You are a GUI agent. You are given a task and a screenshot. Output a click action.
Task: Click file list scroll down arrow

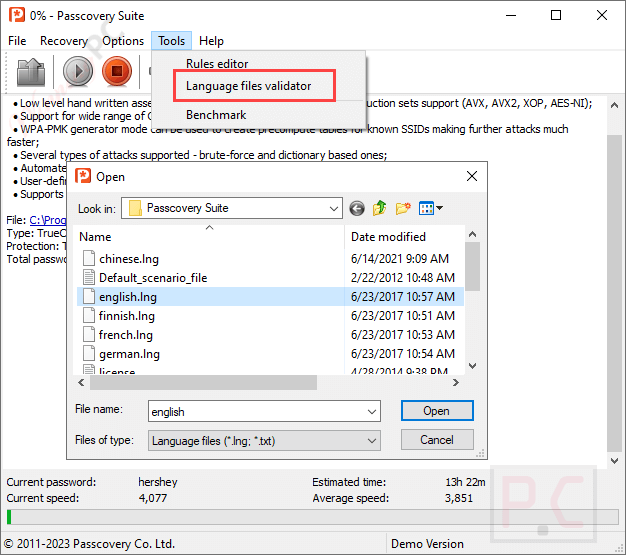point(472,366)
